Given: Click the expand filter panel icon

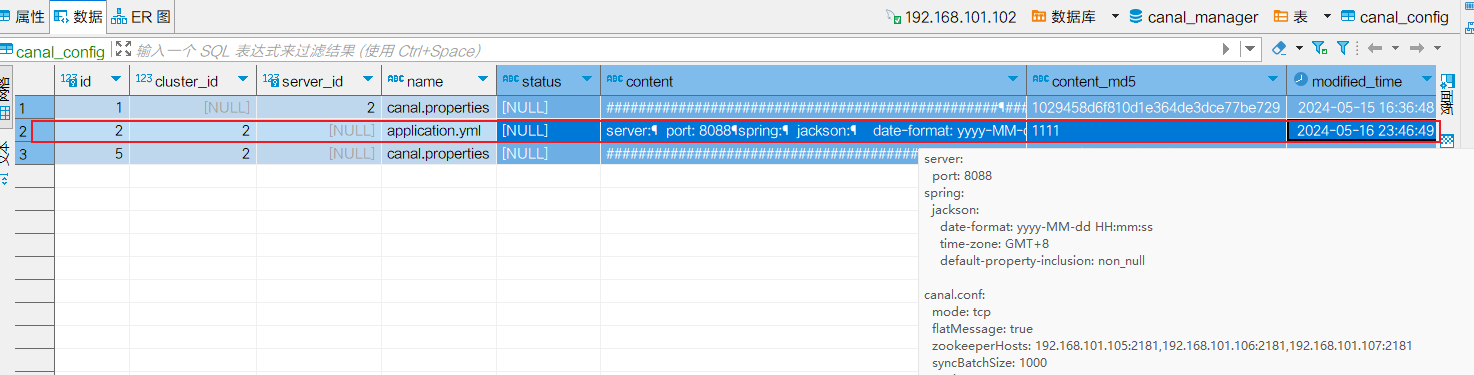Looking at the screenshot, I should coord(123,49).
